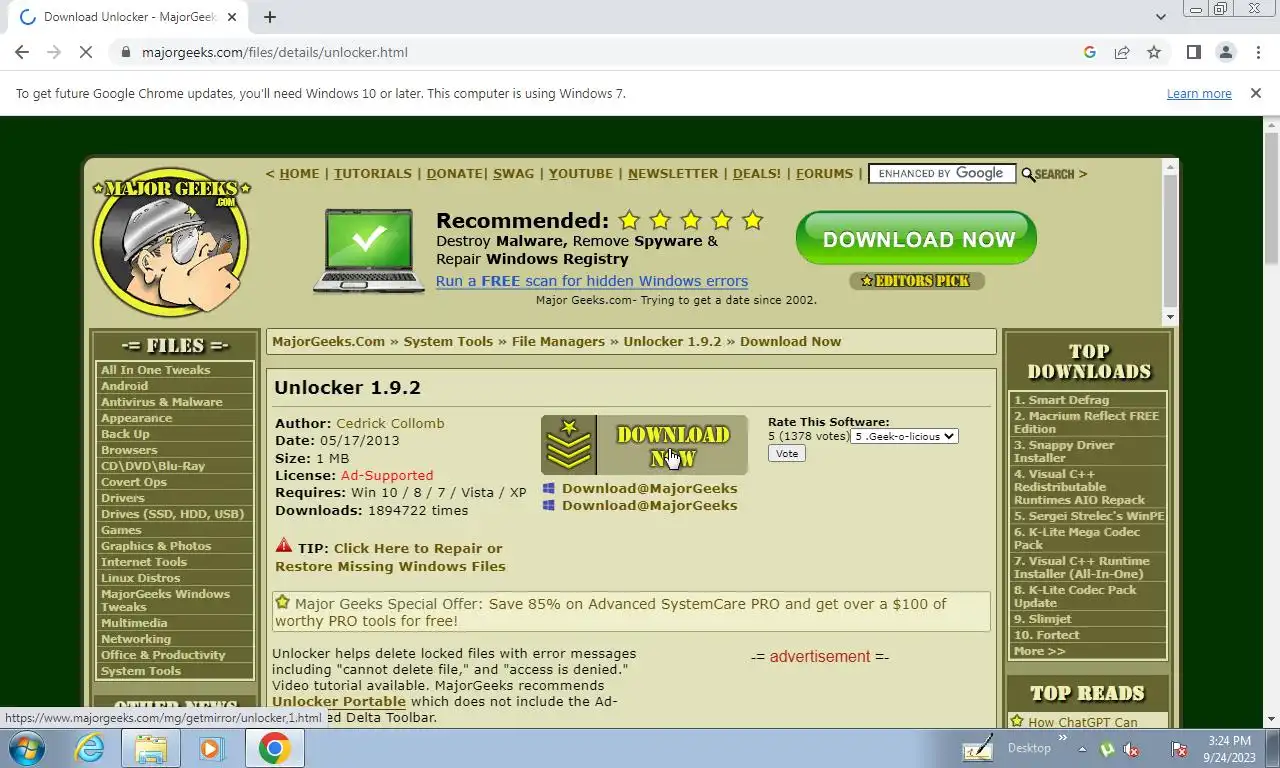
Task: Click the Google search input field
Action: point(942,174)
